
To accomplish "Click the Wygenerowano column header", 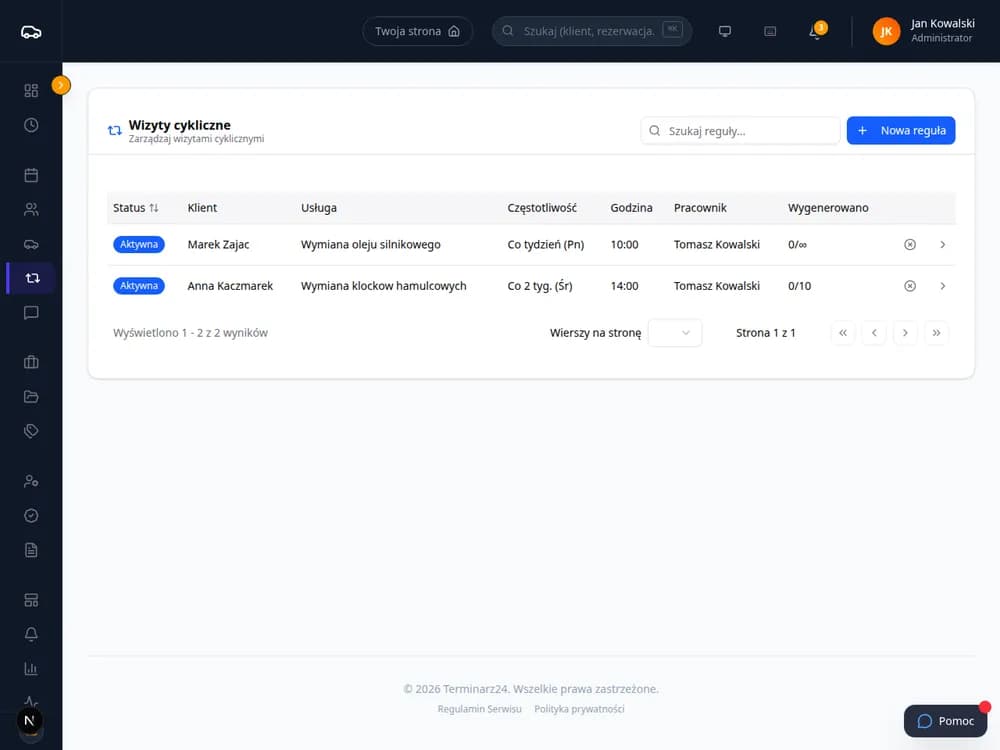I will click(x=828, y=208).
